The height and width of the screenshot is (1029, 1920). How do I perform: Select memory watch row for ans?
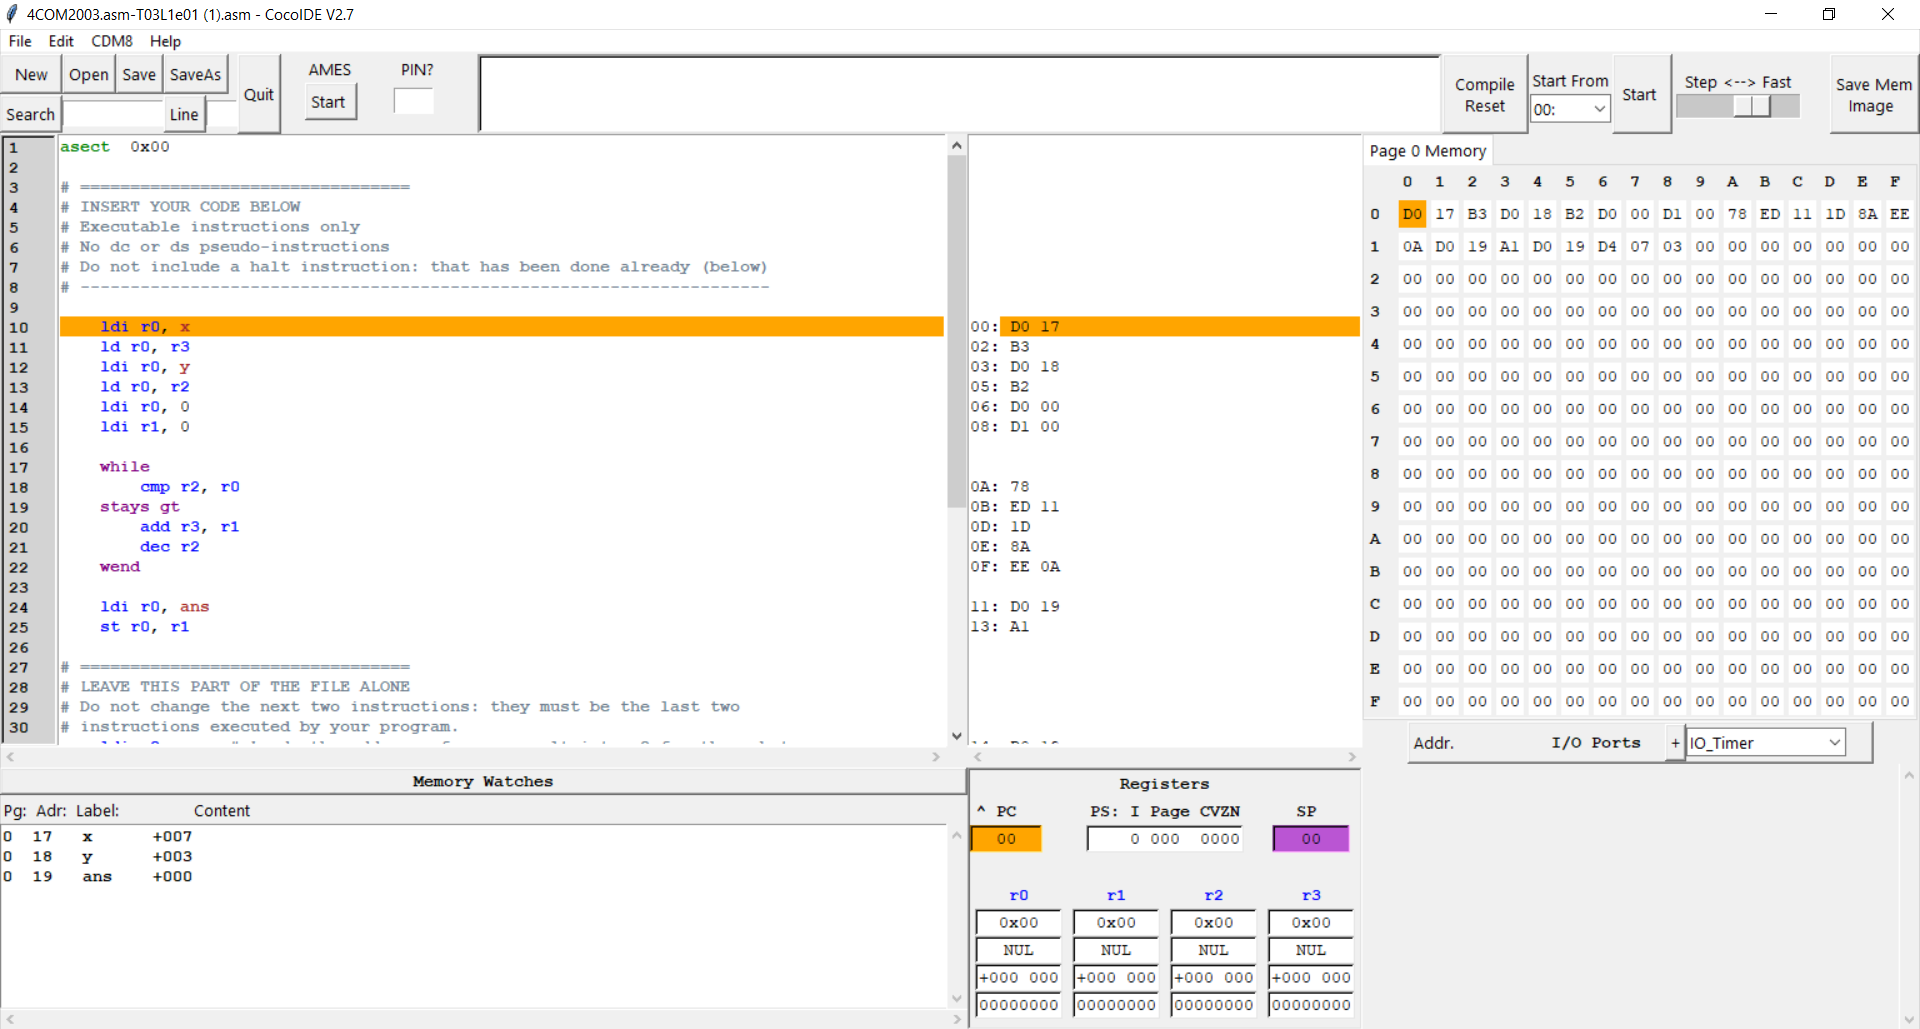click(473, 876)
